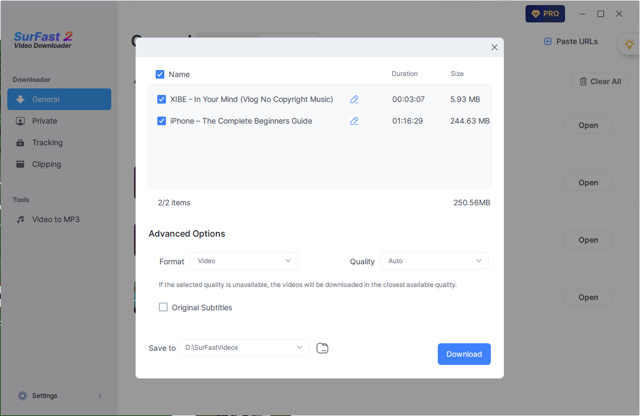Viewport: 640px width, 416px height.
Task: Open the browse folder icon next to save path
Action: tap(322, 348)
